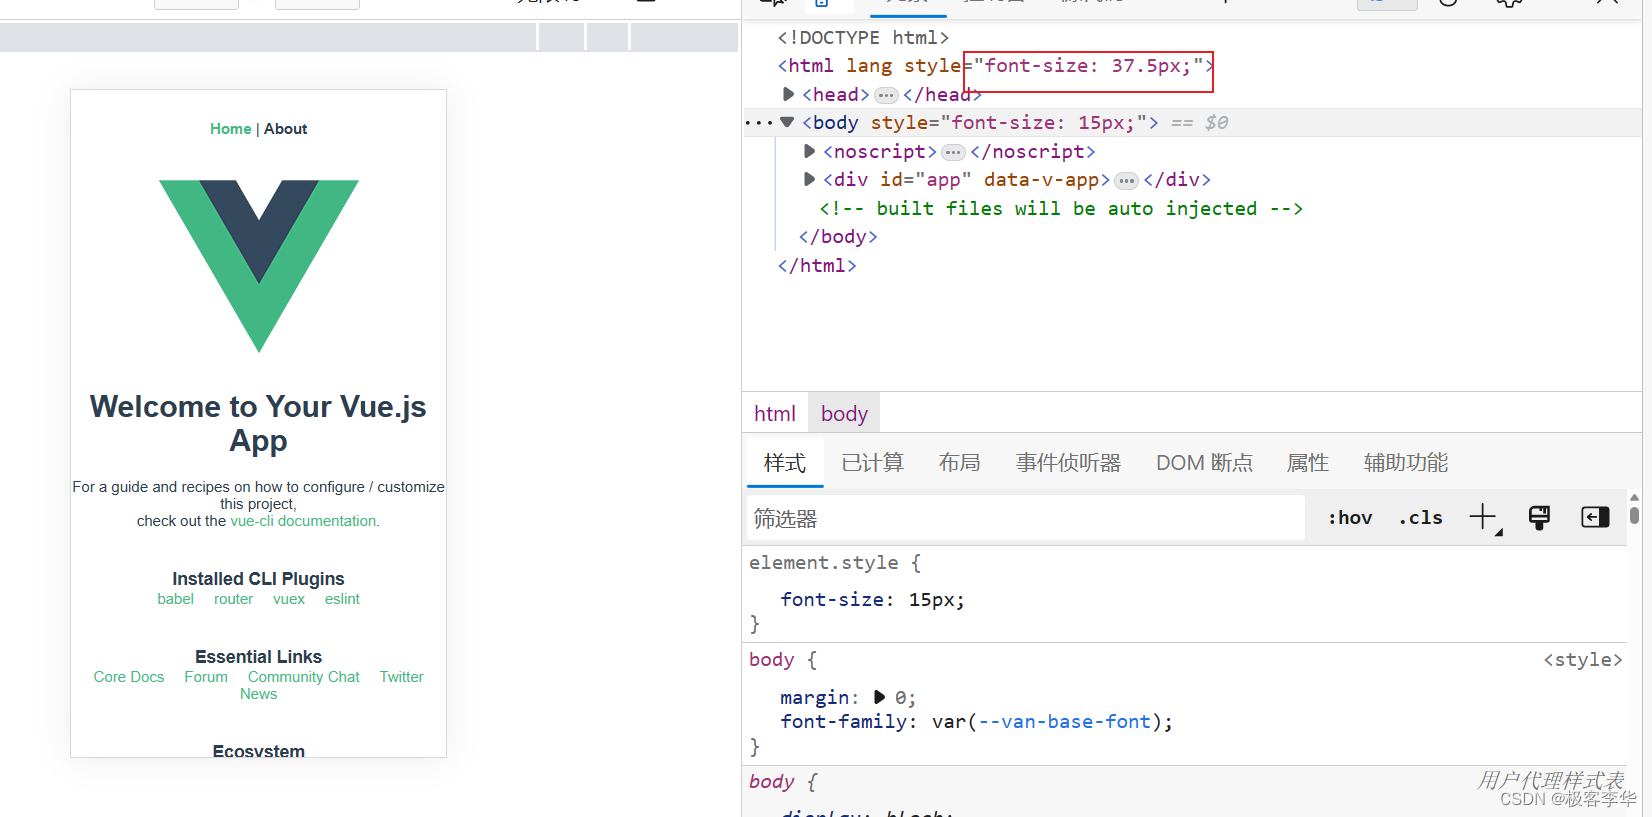Switch to the 样式 tab
1652x817 pixels.
coord(785,462)
